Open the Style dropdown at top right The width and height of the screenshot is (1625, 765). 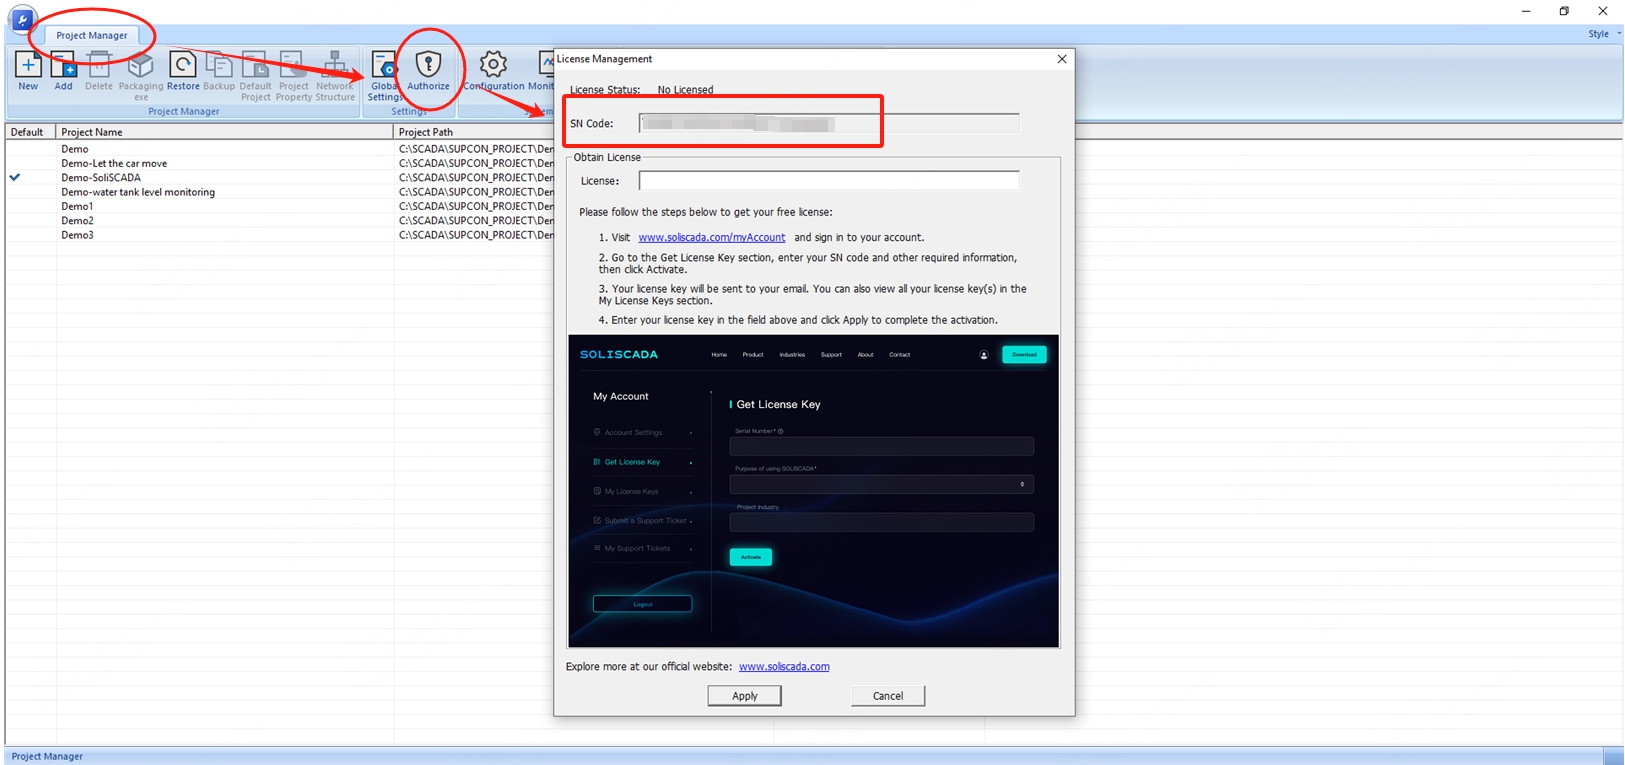pyautogui.click(x=1604, y=34)
